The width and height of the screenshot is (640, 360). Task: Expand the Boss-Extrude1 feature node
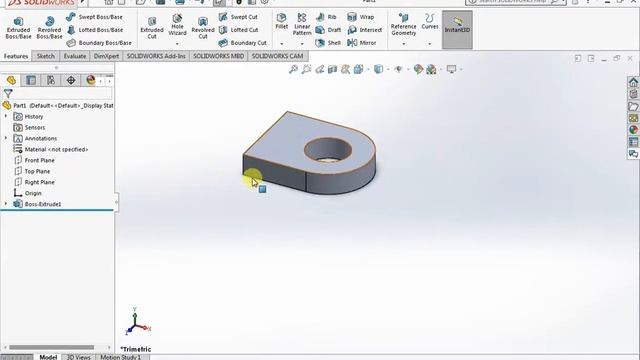point(6,204)
